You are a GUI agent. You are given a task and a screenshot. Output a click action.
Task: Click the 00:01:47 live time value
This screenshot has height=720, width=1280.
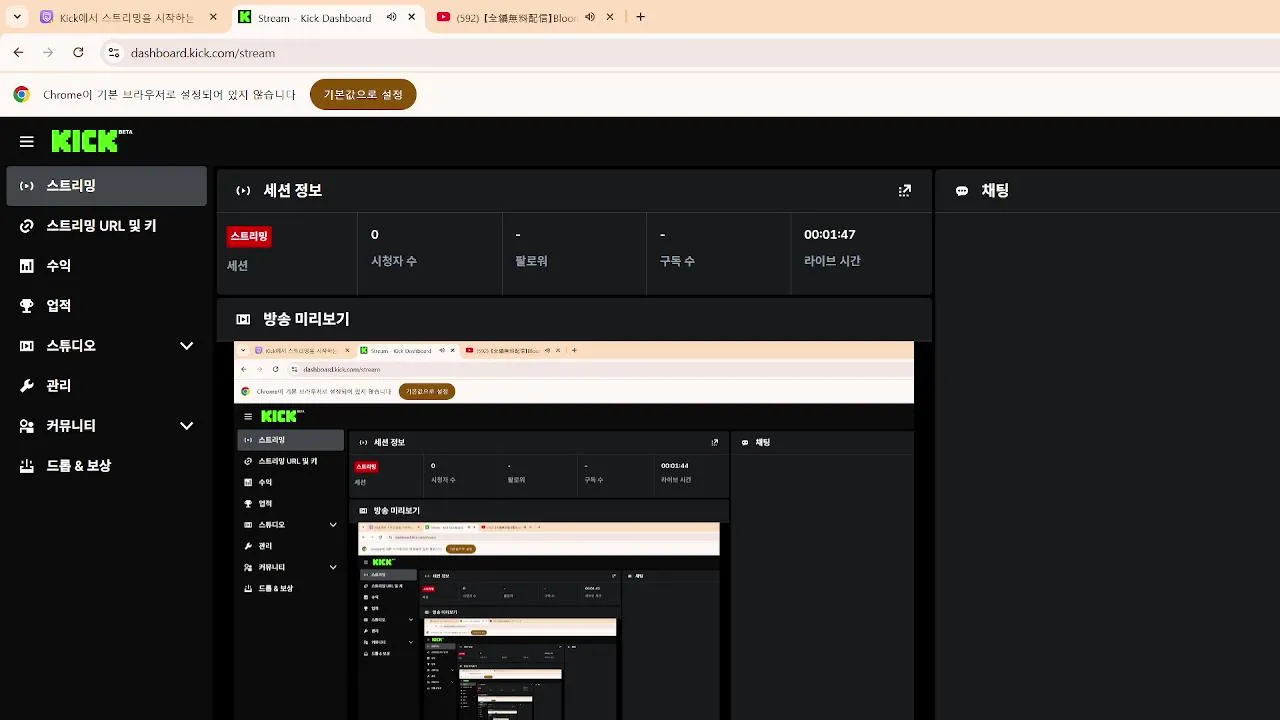pyautogui.click(x=830, y=234)
